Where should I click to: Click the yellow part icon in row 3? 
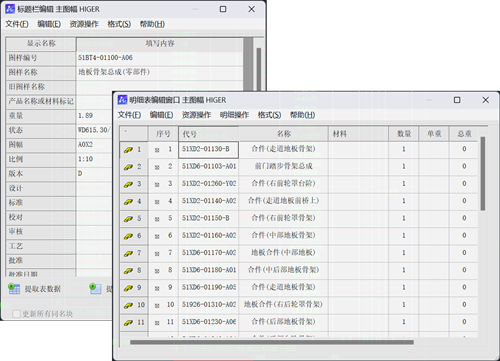(128, 185)
